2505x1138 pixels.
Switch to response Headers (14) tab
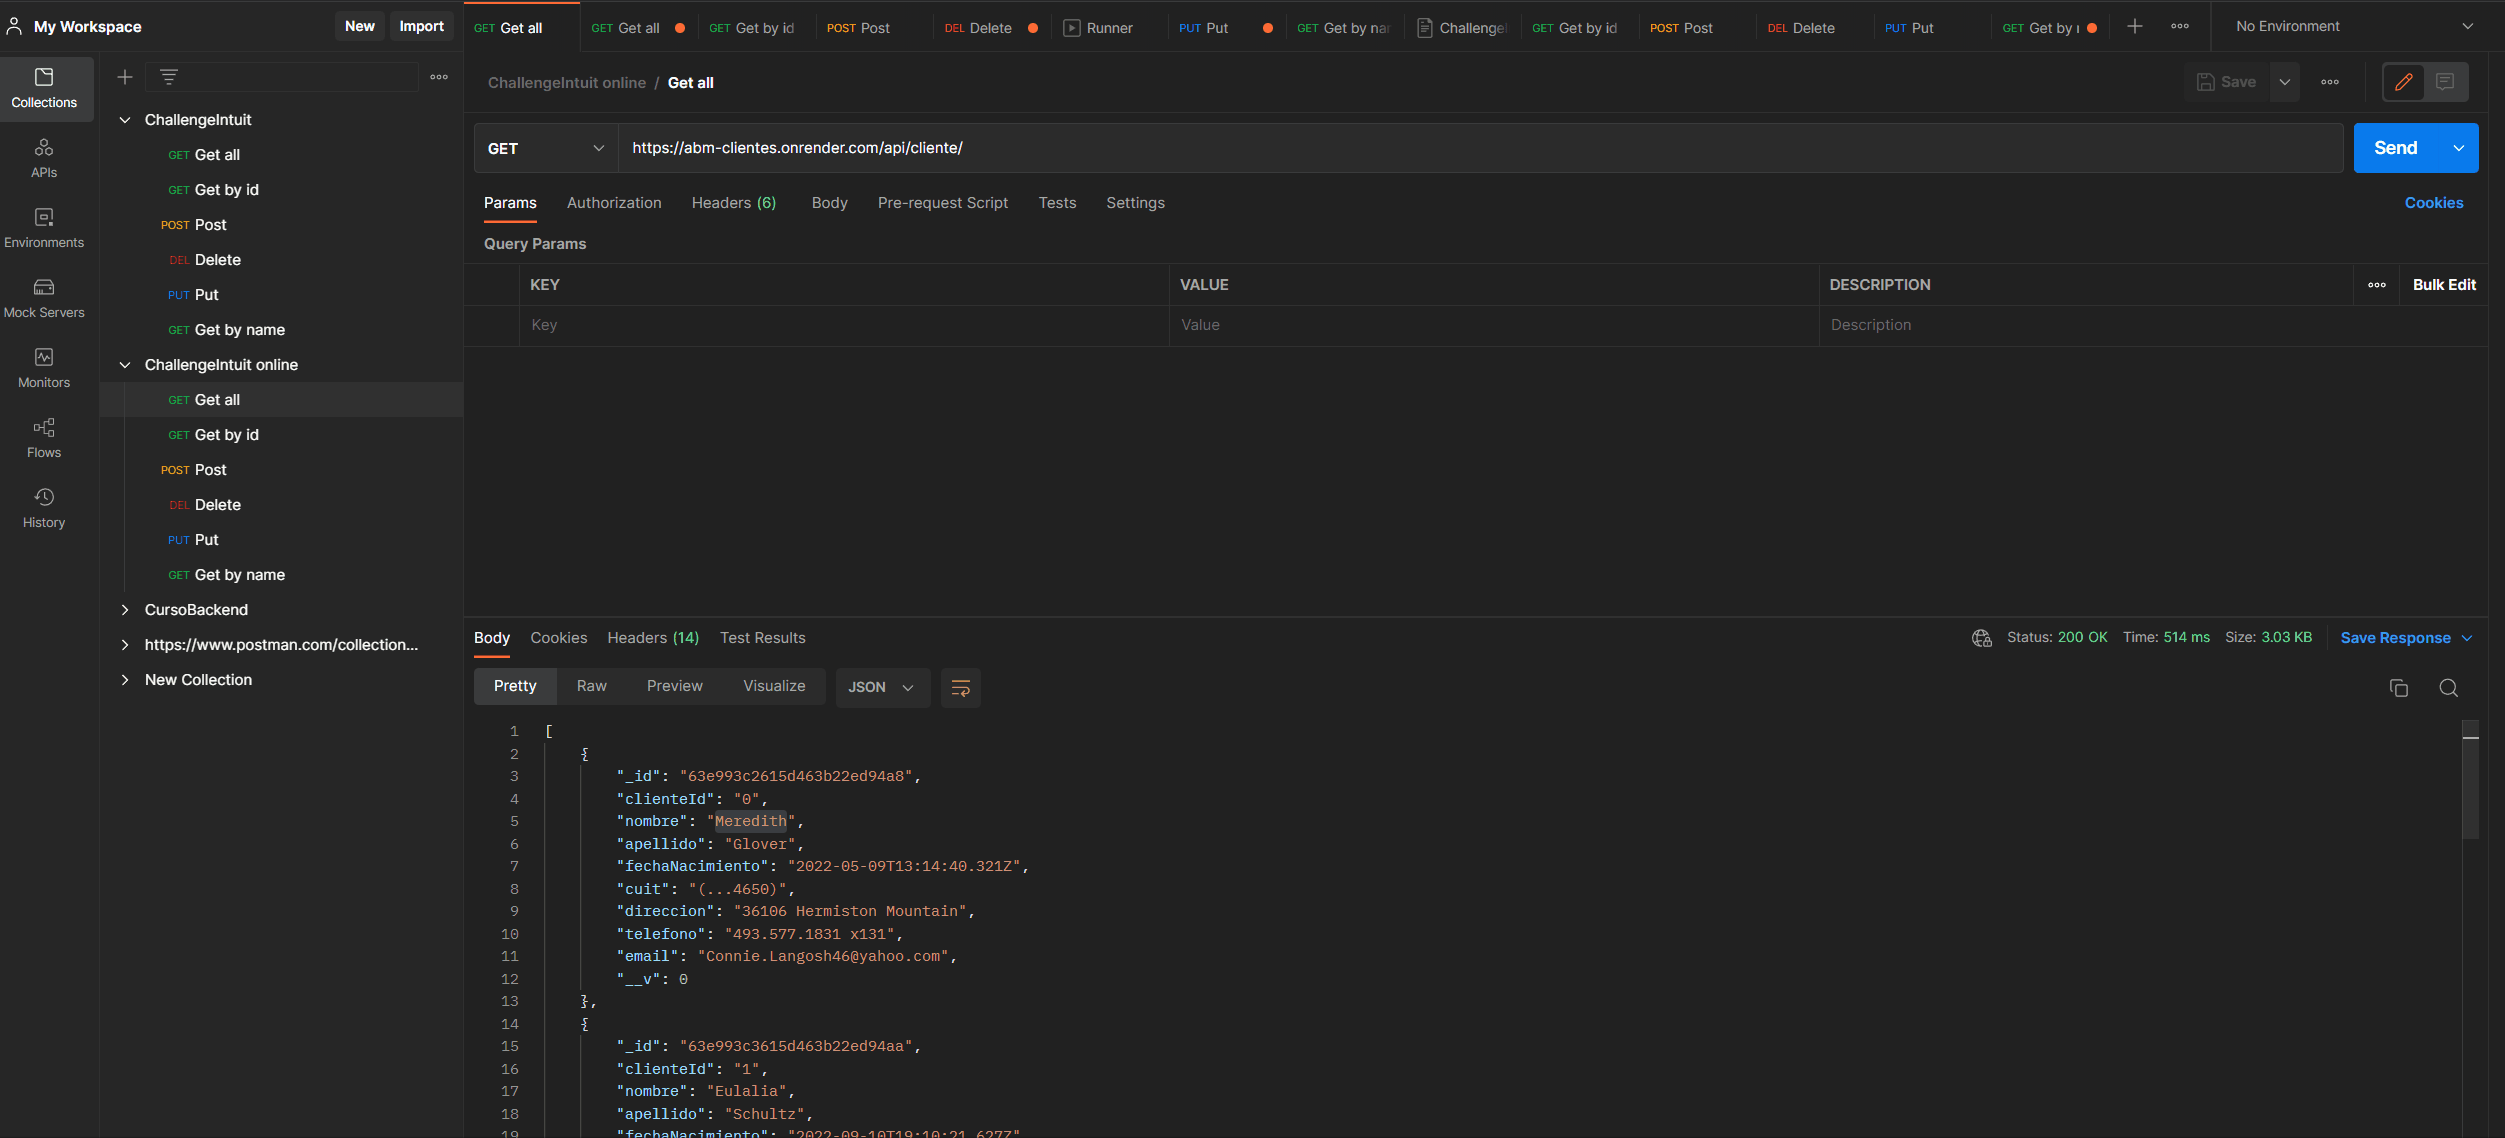(x=652, y=638)
